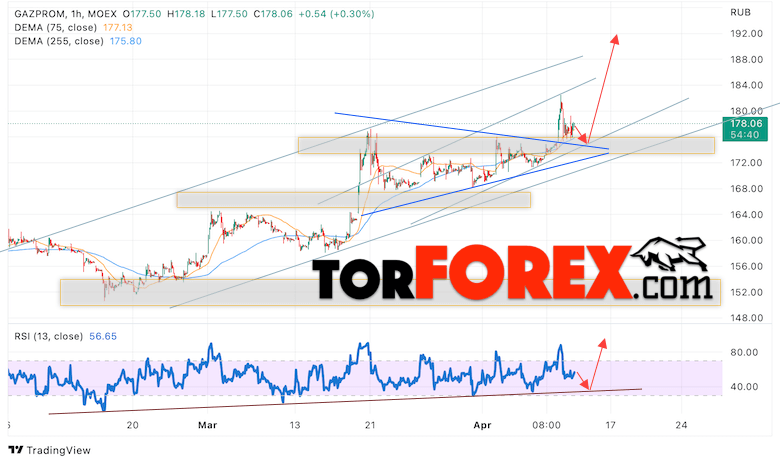Click the low price L177.50 value

coord(229,14)
